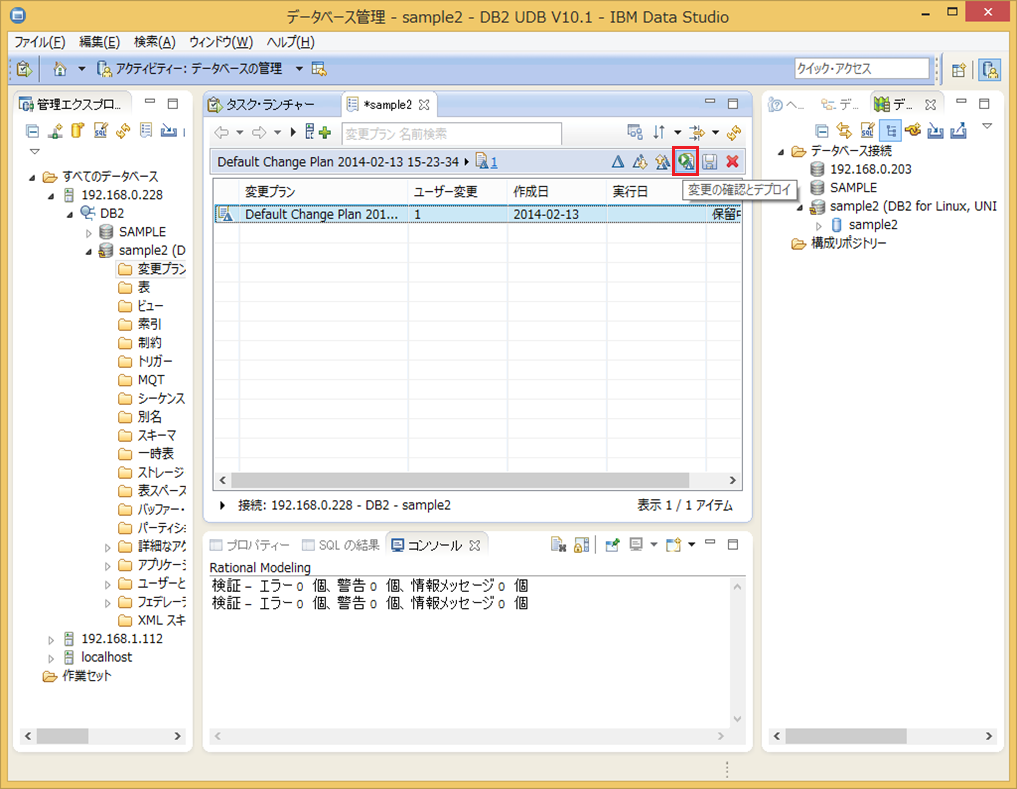Open the activity dropdown next to データベースの管理
The height and width of the screenshot is (789, 1017).
click(x=299, y=69)
